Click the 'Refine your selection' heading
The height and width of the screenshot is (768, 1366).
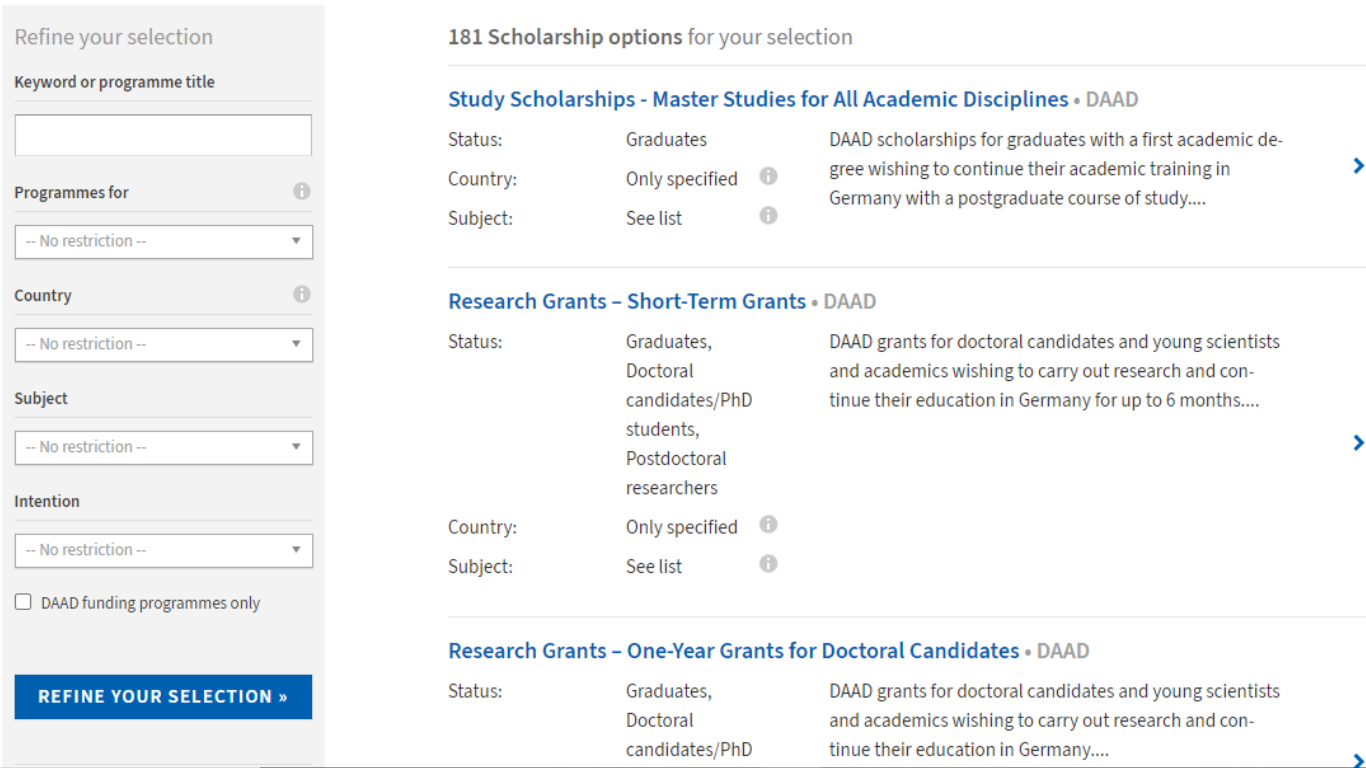113,37
